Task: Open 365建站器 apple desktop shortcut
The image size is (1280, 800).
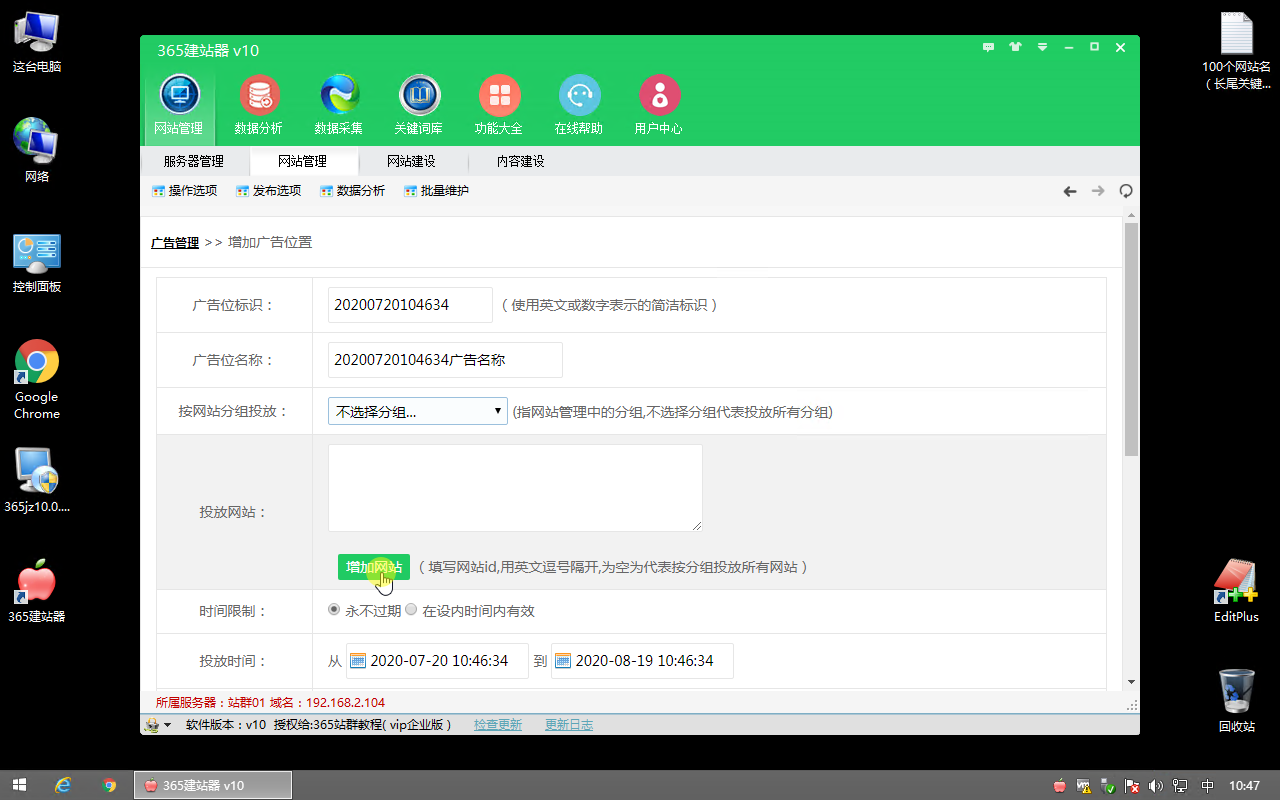Action: (37, 592)
